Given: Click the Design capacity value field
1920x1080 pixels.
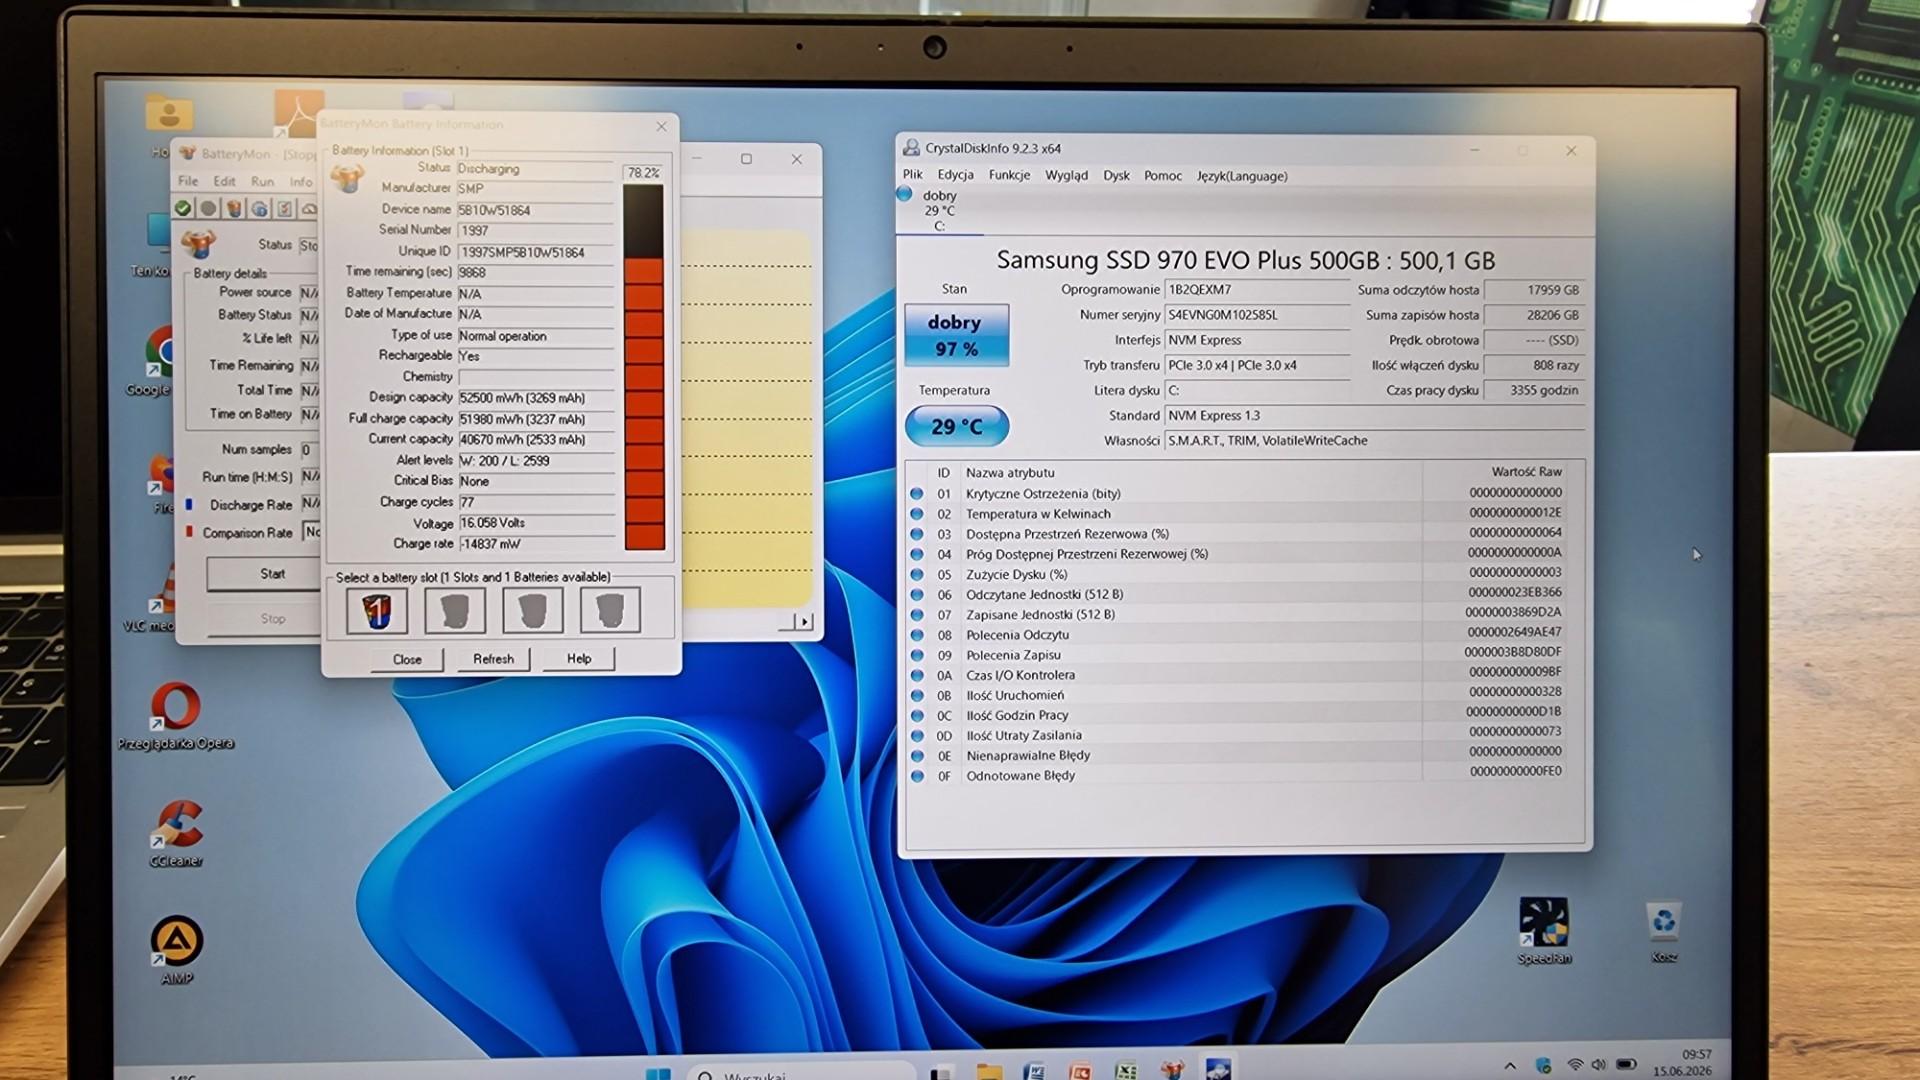Looking at the screenshot, I should click(x=536, y=398).
